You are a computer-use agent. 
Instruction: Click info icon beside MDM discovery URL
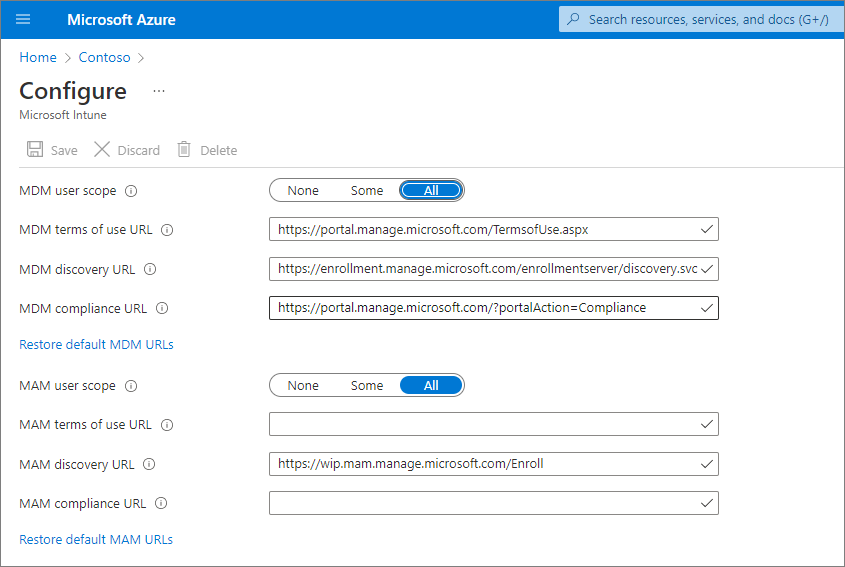tap(150, 269)
